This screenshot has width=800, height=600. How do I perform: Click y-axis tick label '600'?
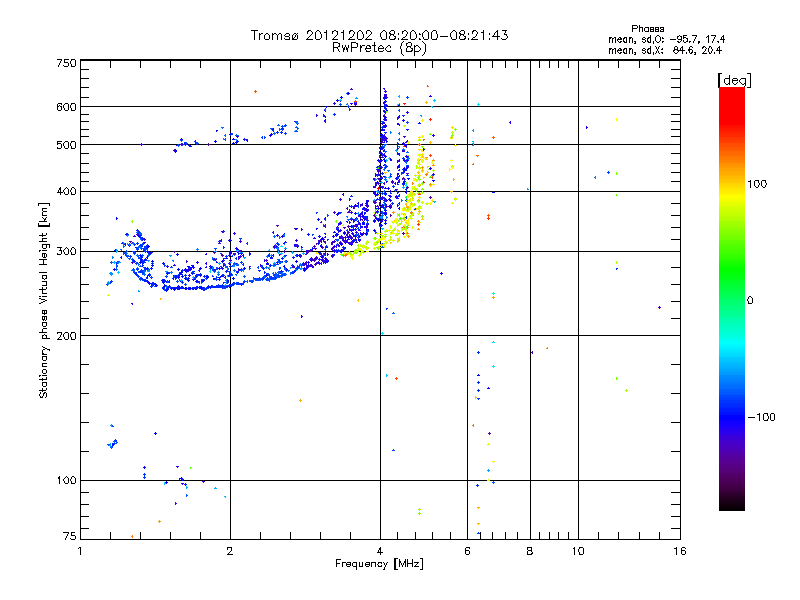[x=67, y=107]
